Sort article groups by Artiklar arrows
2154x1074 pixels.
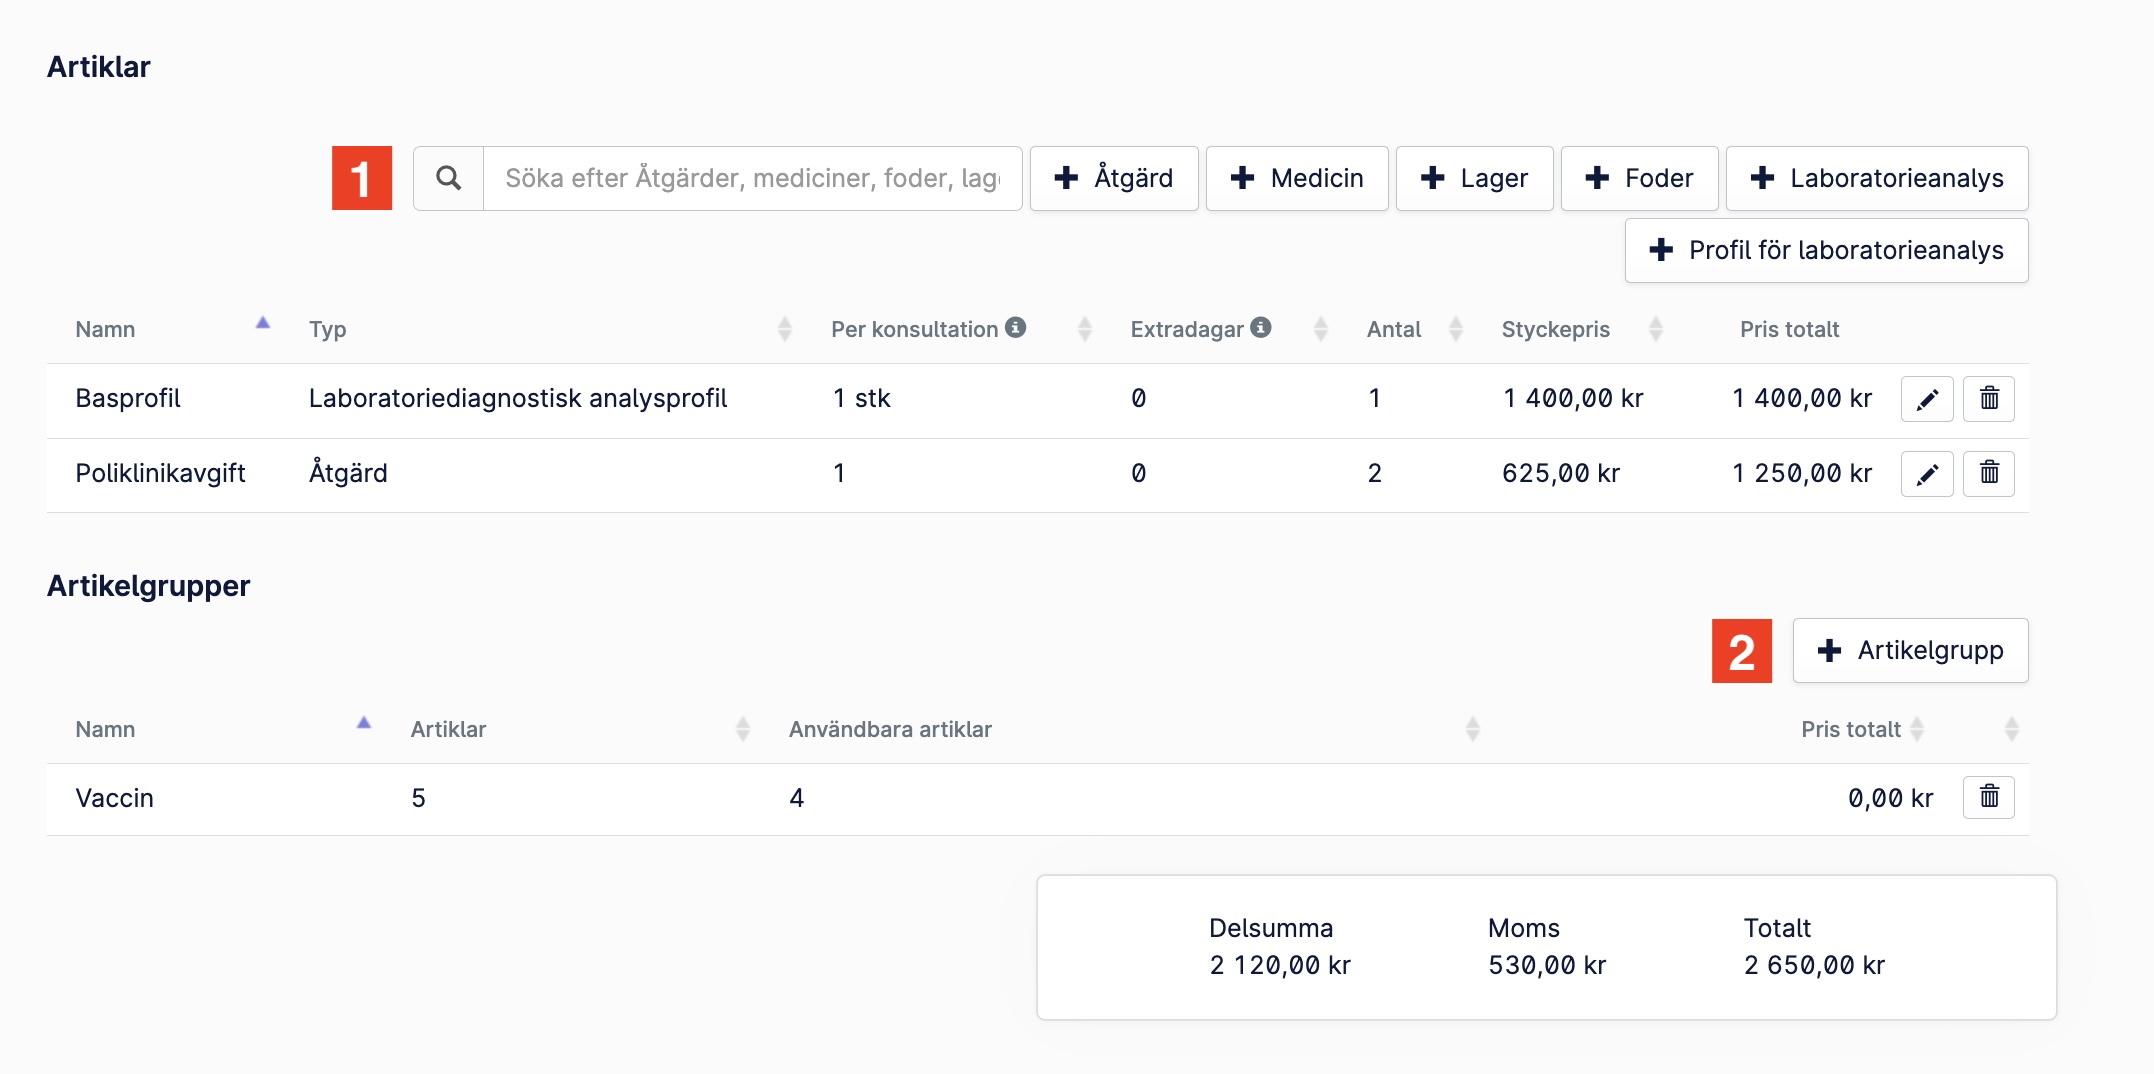tap(743, 729)
